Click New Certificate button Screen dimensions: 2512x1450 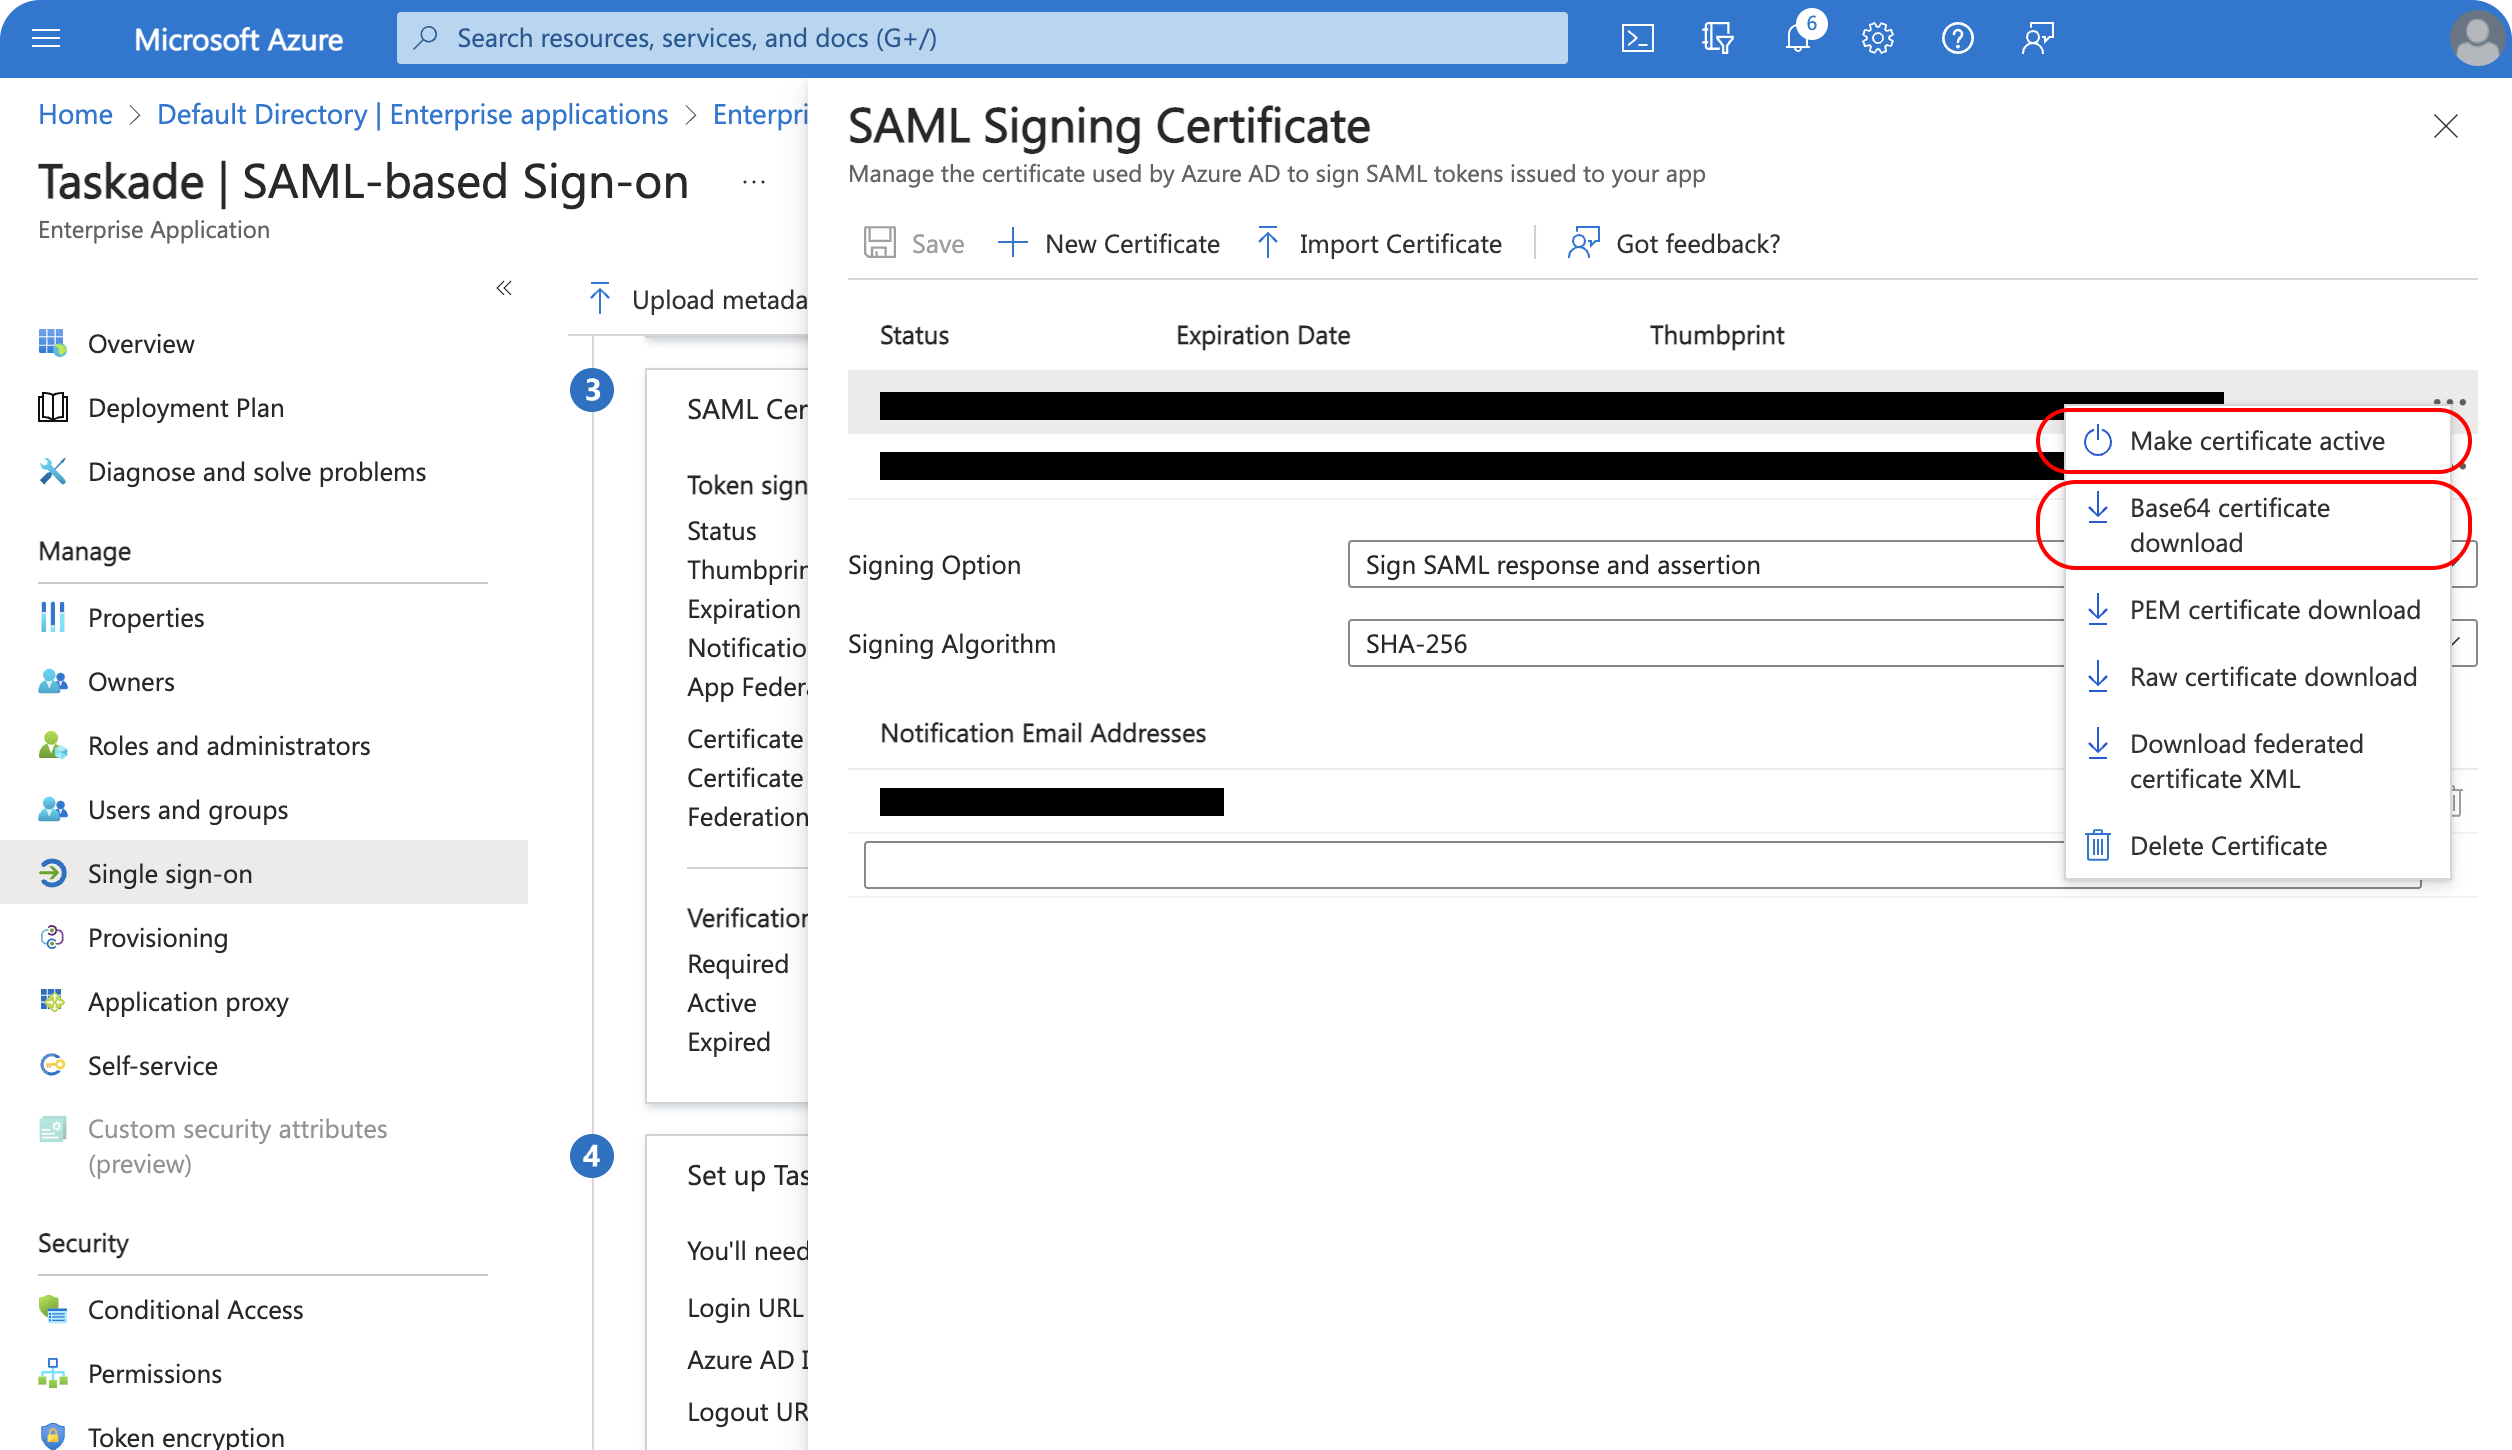(x=1109, y=244)
